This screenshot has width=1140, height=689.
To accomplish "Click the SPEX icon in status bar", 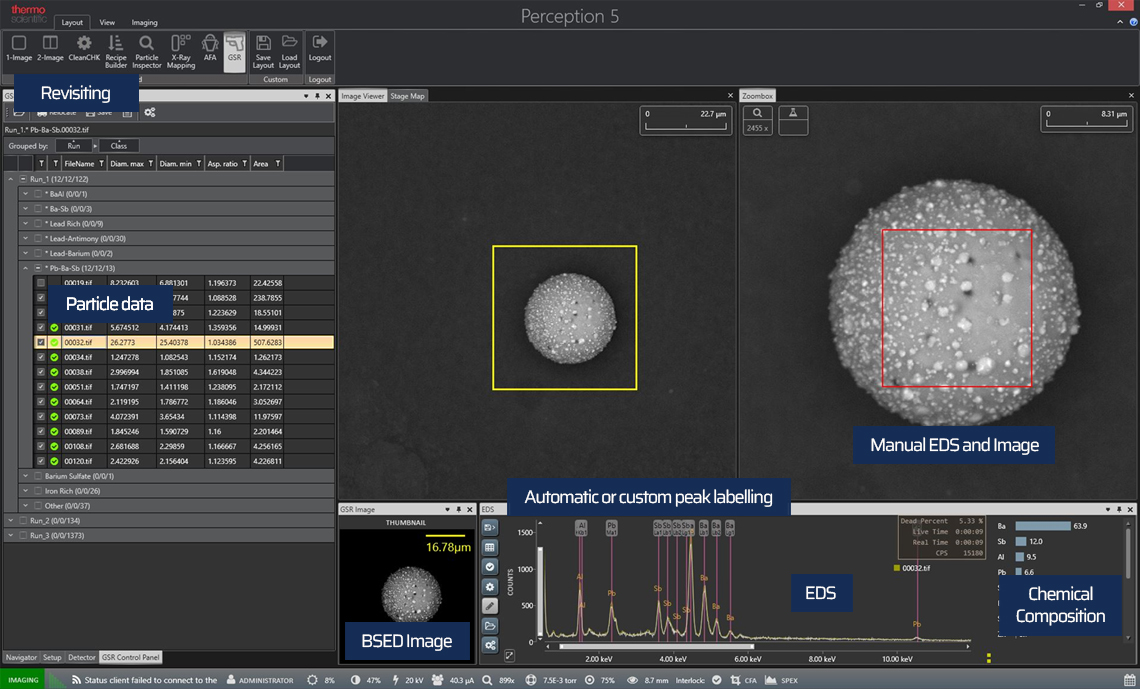I will (x=770, y=680).
